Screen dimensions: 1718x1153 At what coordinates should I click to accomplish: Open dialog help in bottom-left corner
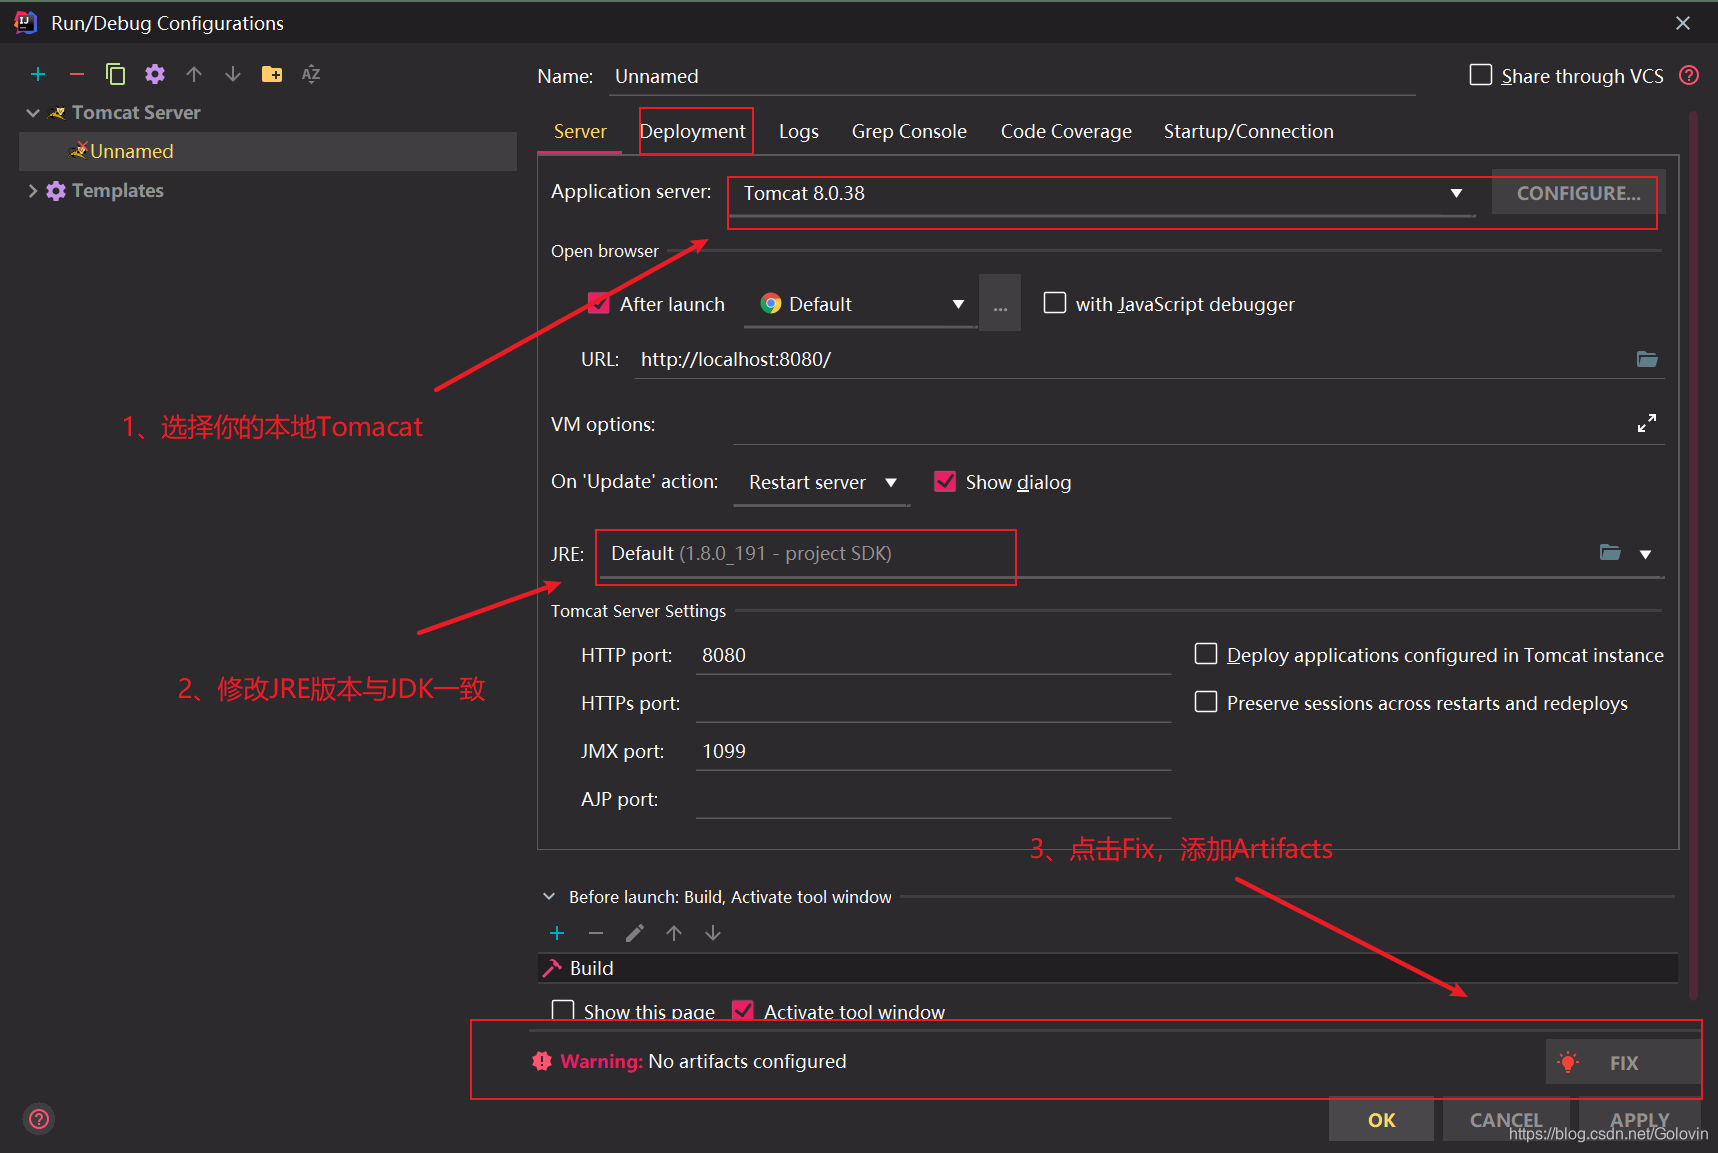39,1119
